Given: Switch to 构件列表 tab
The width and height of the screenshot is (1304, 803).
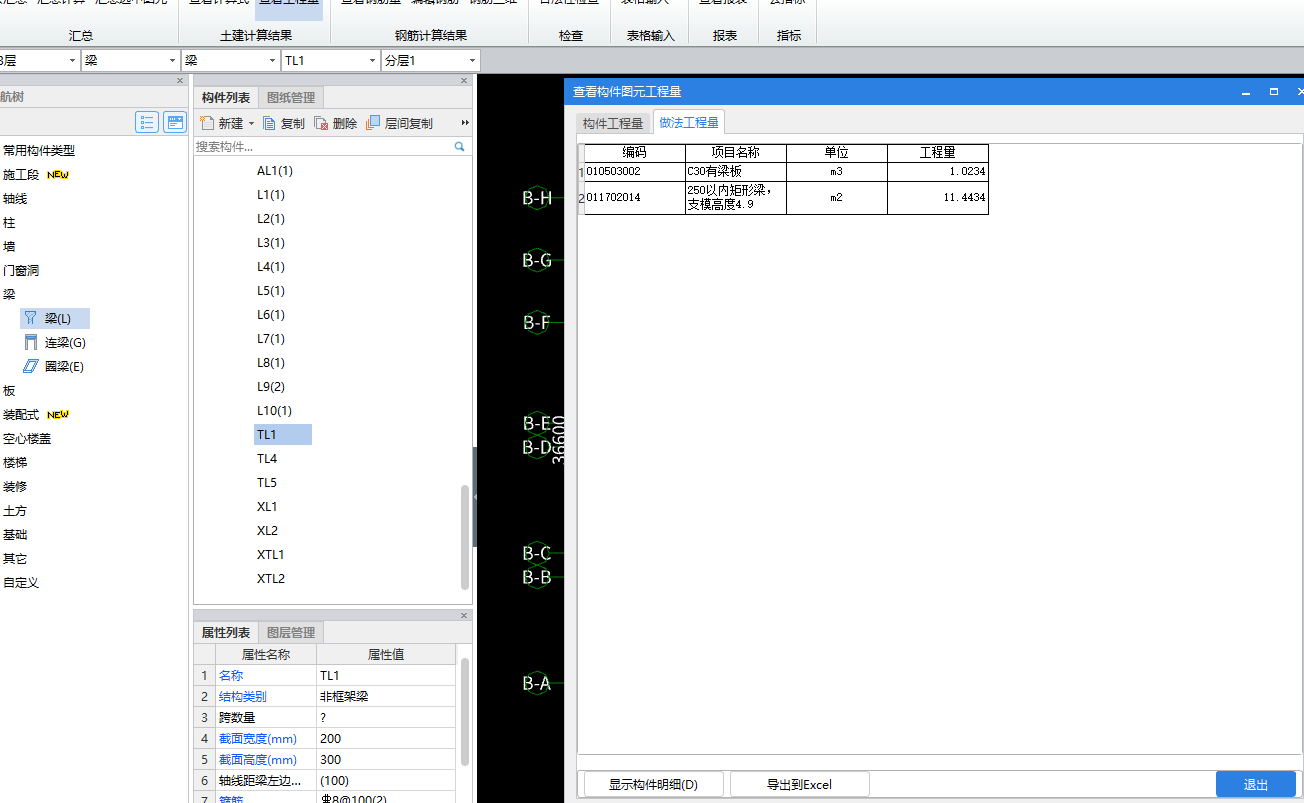Looking at the screenshot, I should pyautogui.click(x=226, y=97).
